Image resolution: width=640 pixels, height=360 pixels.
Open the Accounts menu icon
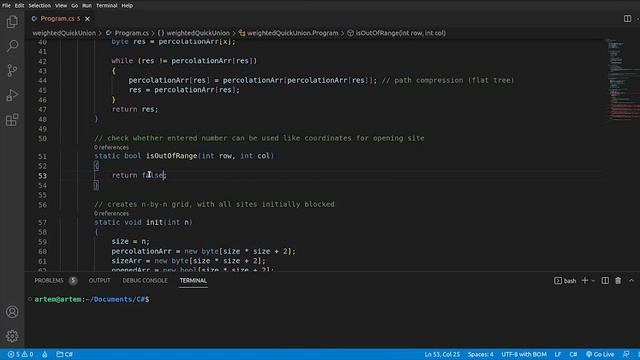(x=12, y=312)
